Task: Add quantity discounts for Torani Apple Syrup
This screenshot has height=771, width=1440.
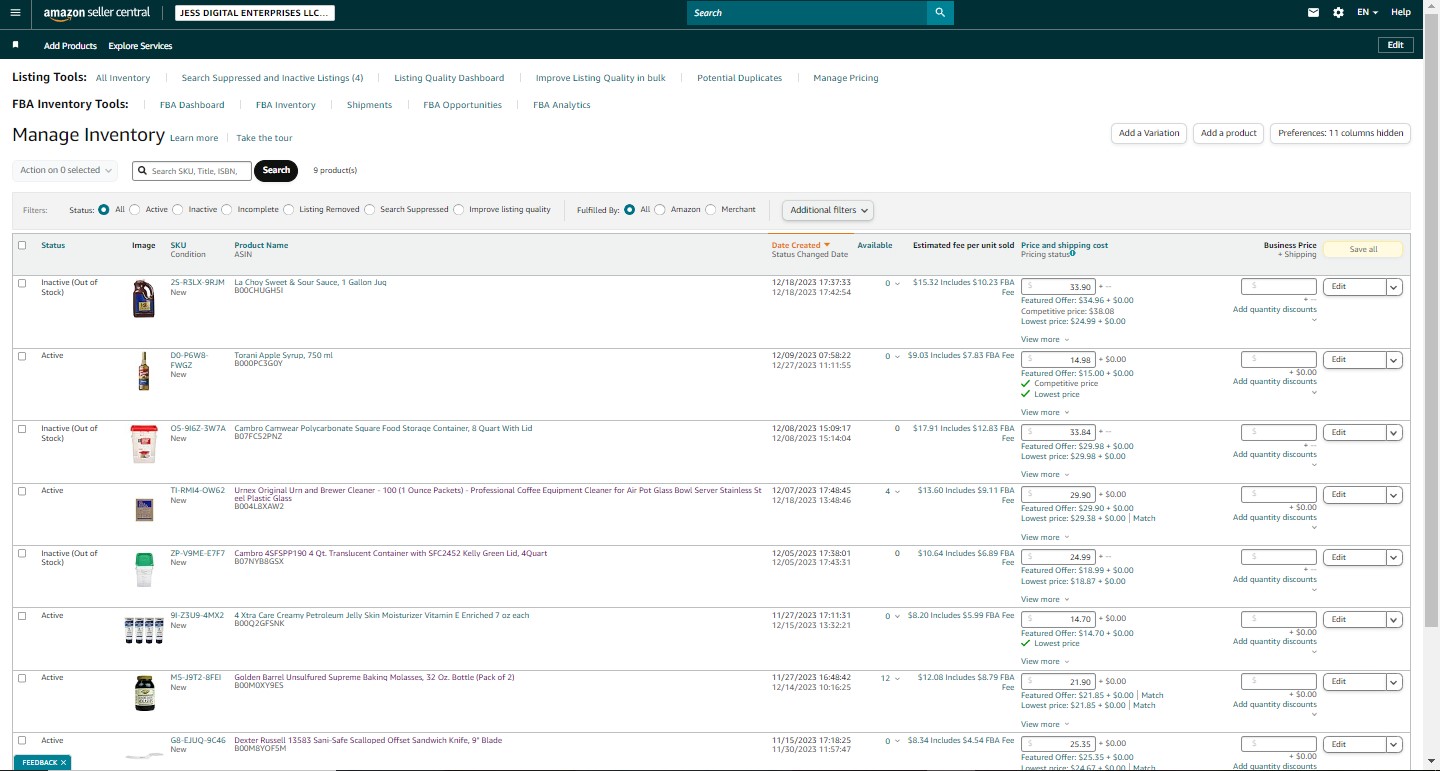Action: (x=1275, y=381)
